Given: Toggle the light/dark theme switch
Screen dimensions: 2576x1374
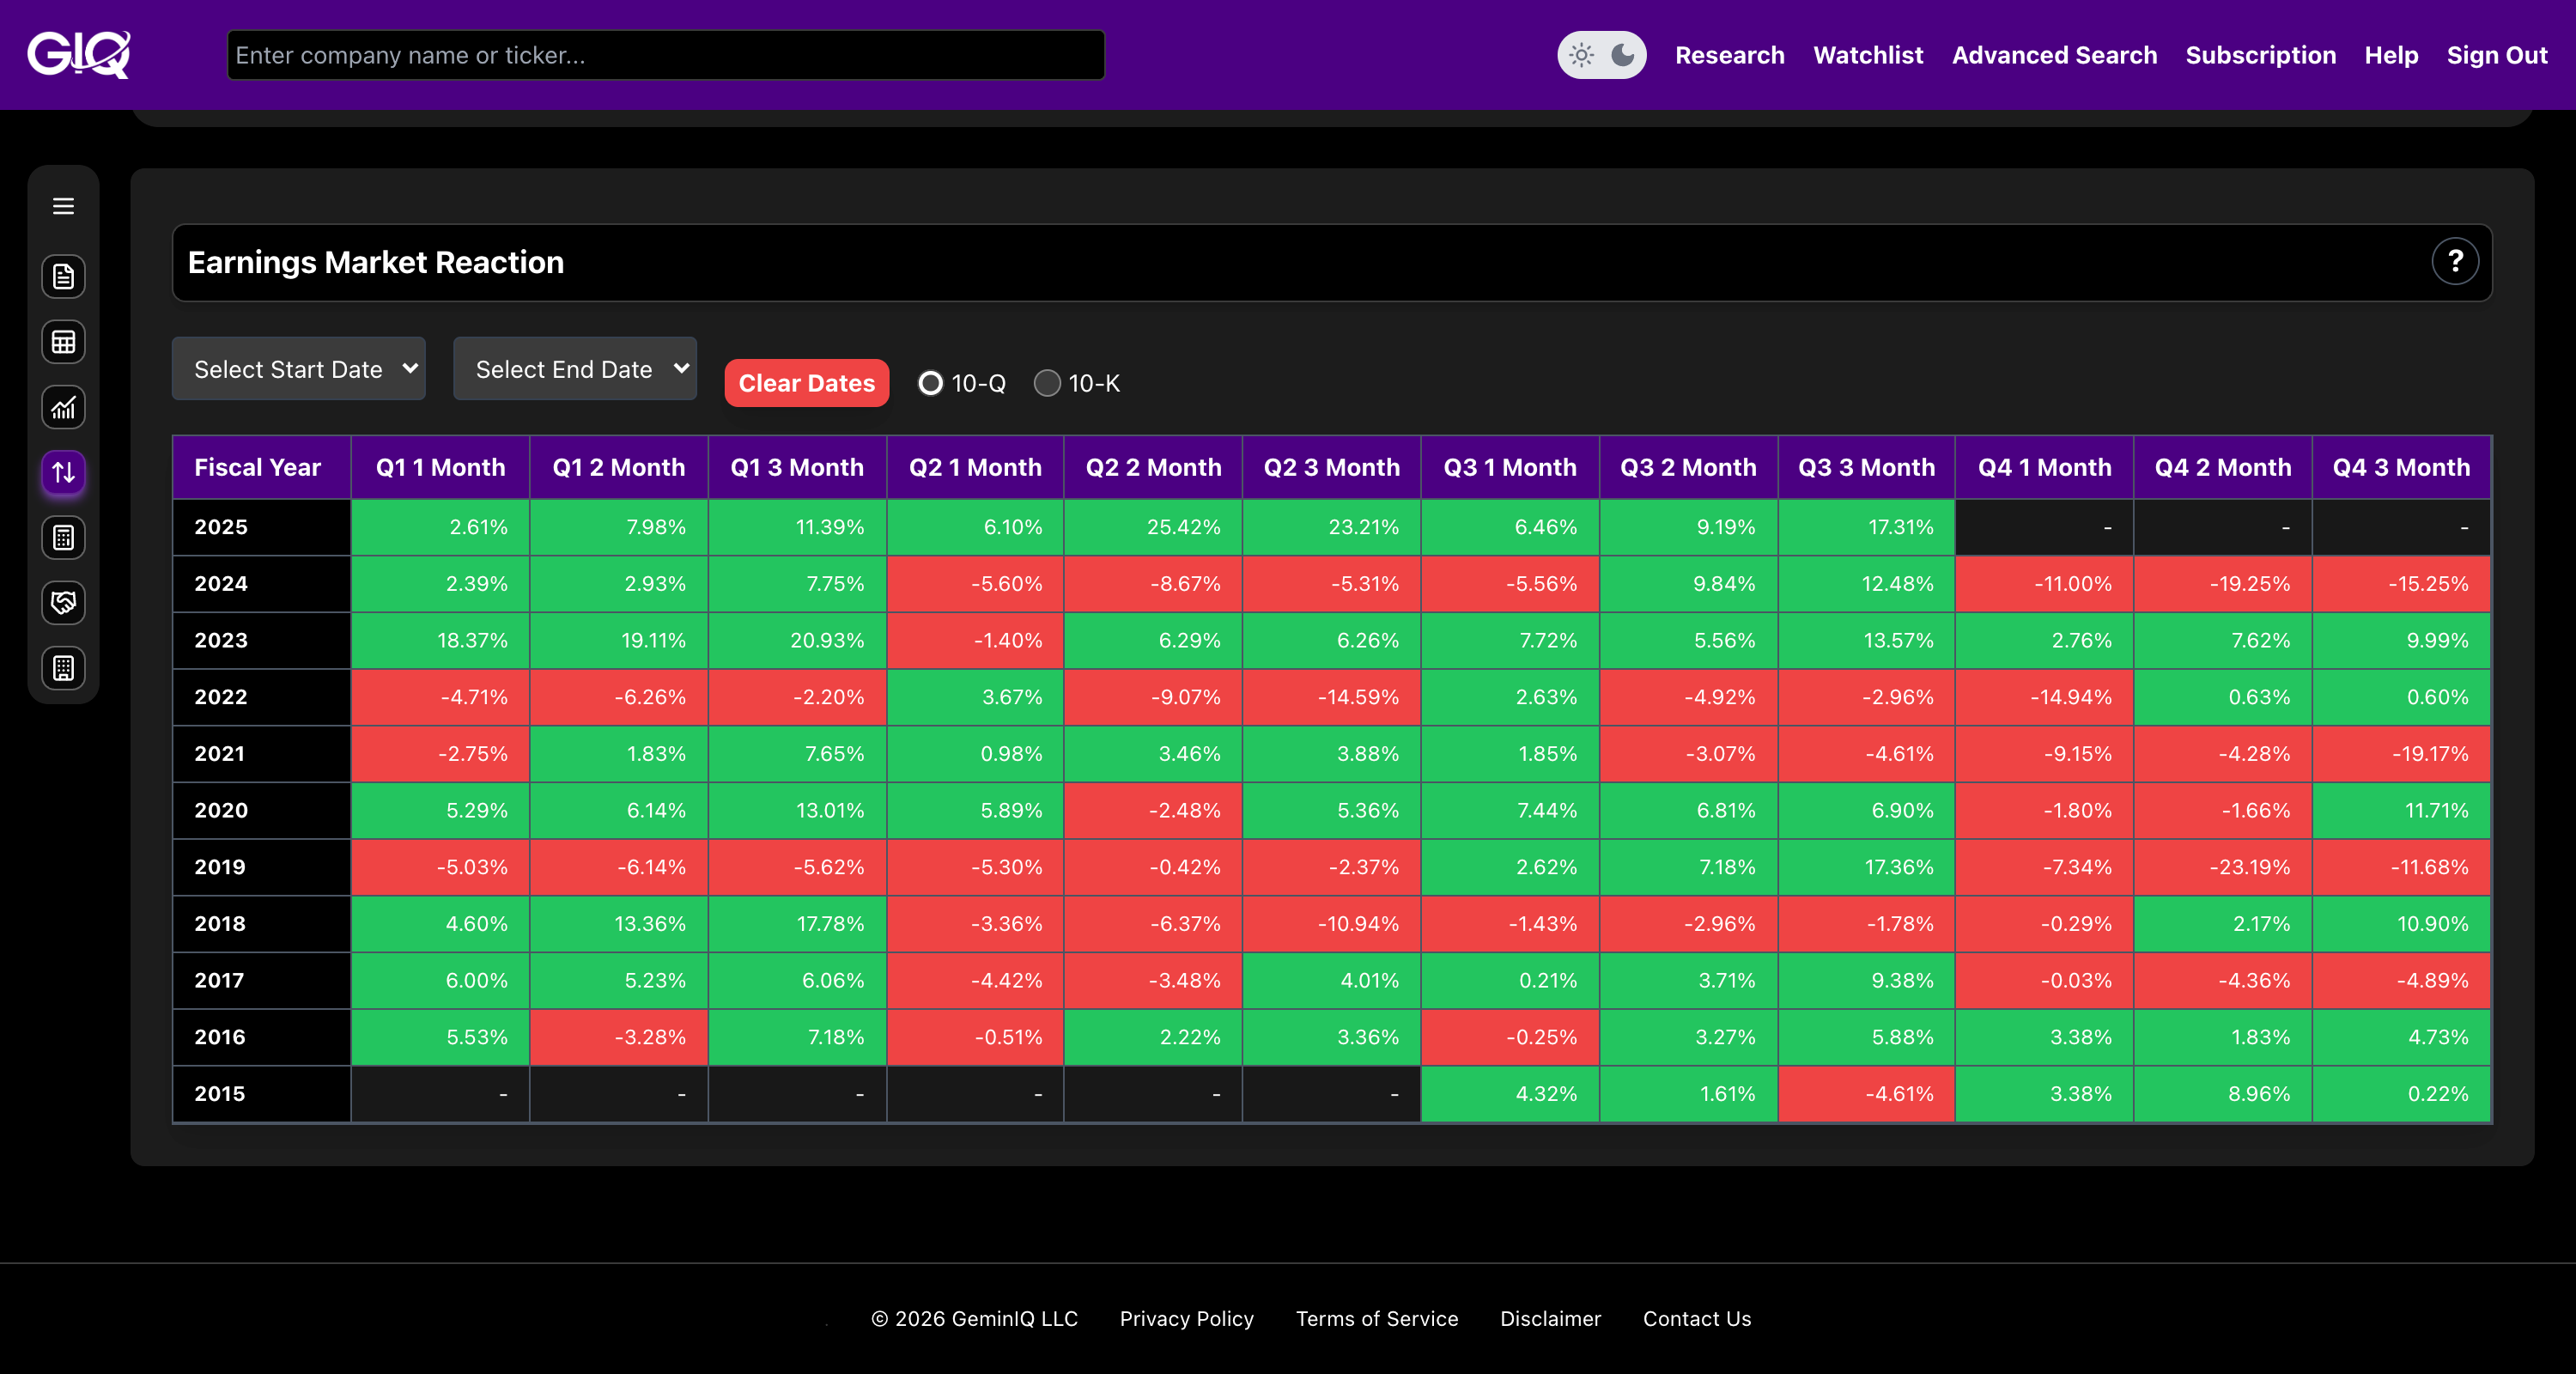Looking at the screenshot, I should point(1601,55).
